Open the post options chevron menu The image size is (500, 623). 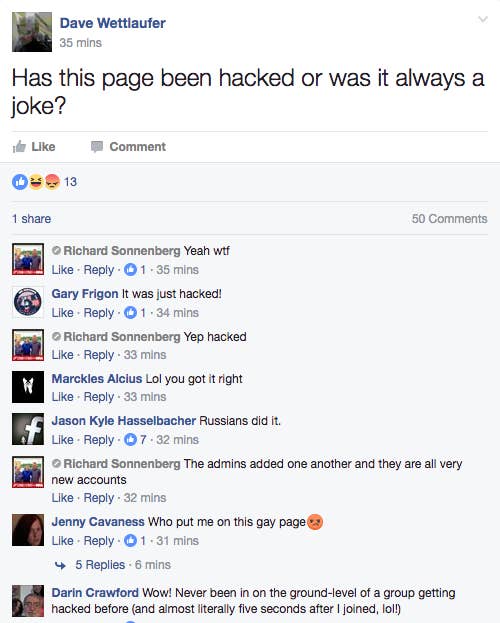click(x=483, y=19)
